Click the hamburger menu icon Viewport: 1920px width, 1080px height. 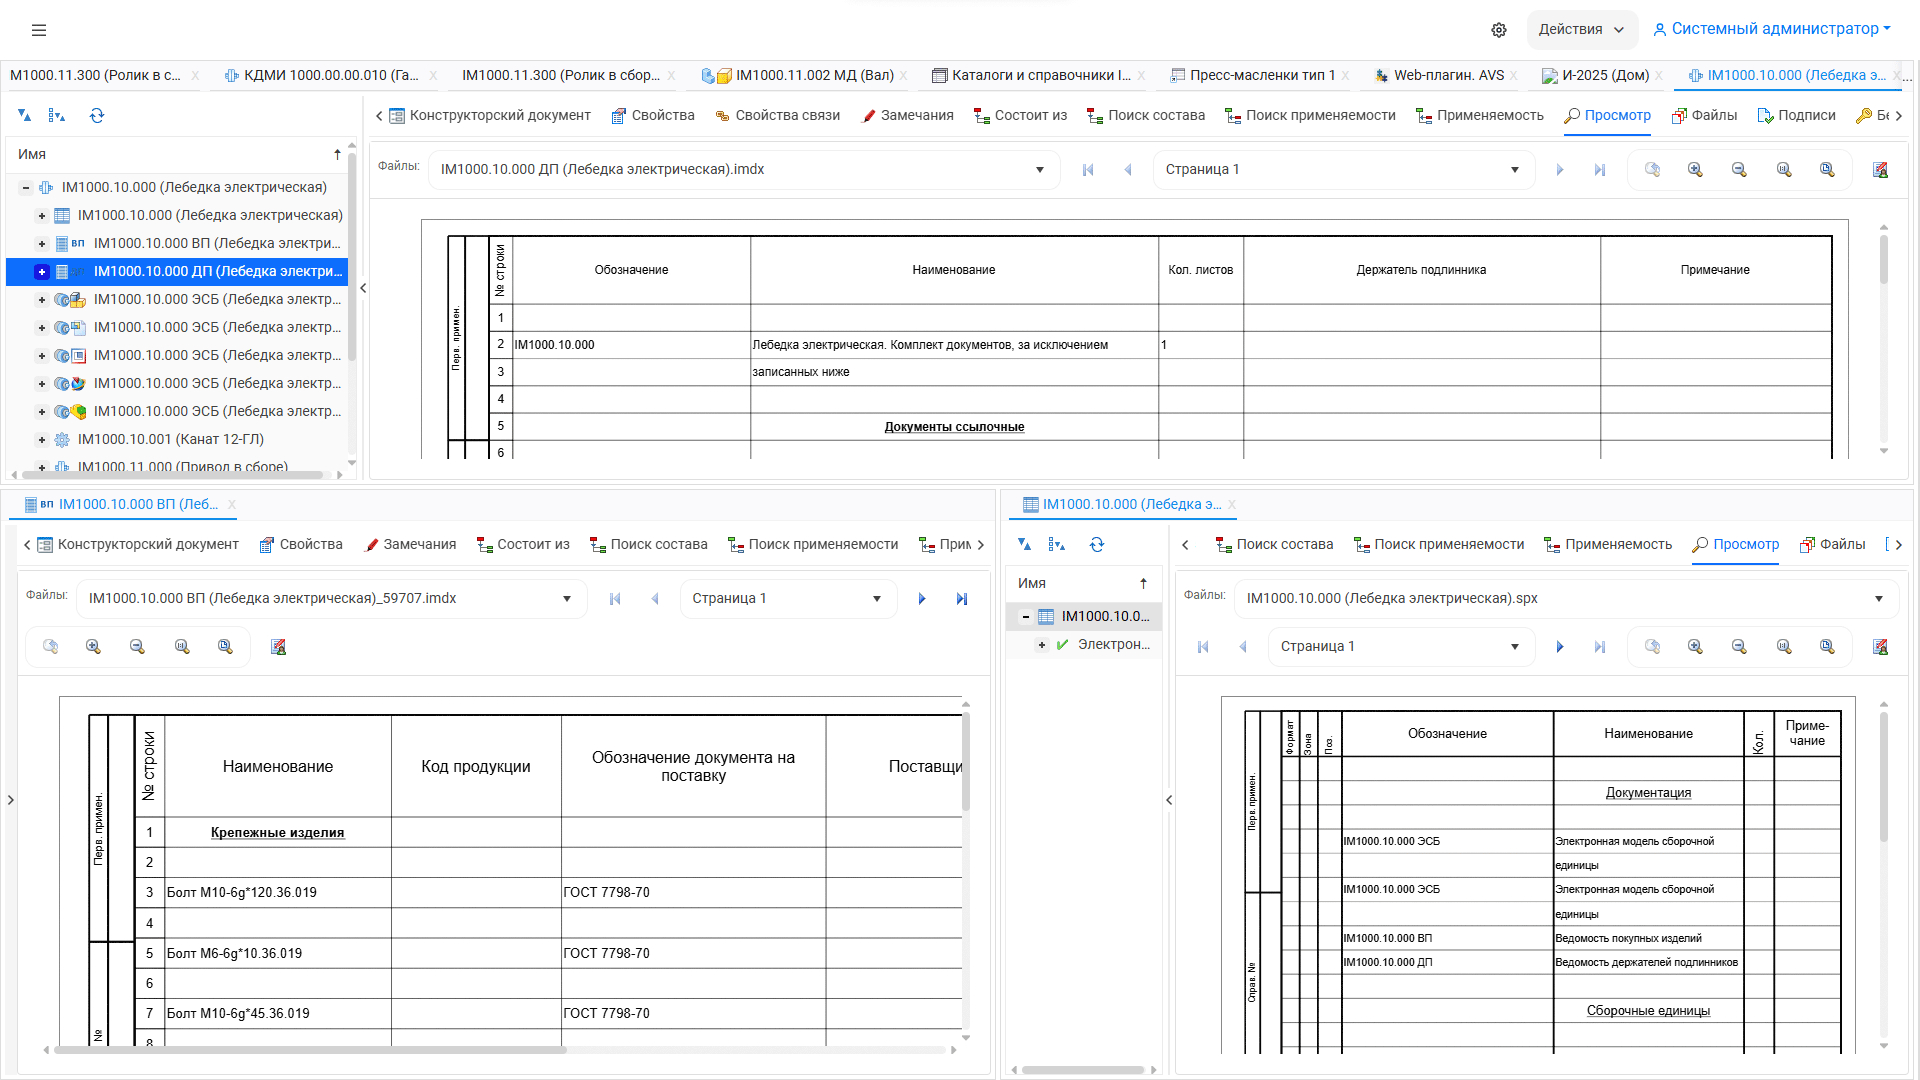39,30
